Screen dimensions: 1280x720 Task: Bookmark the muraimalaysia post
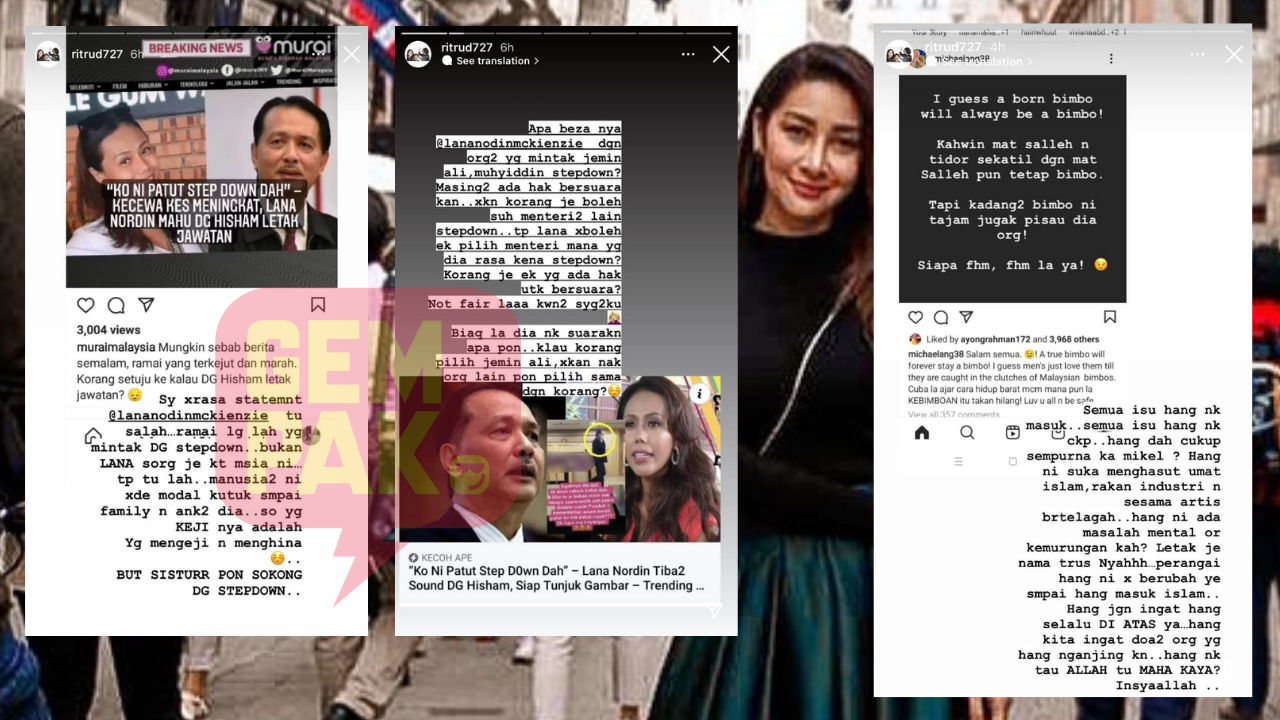pyautogui.click(x=318, y=305)
